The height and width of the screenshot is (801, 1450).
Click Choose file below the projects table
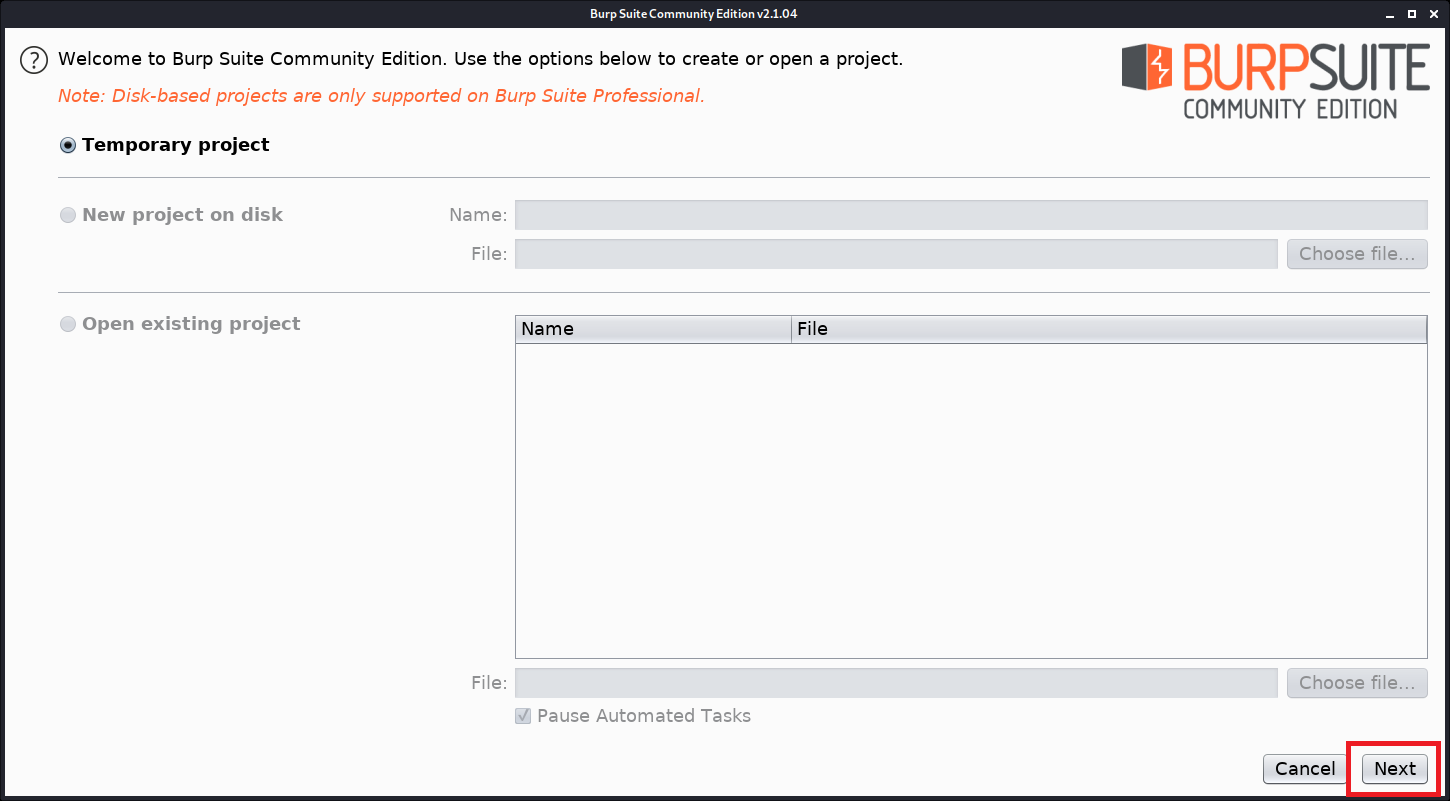(x=1357, y=683)
